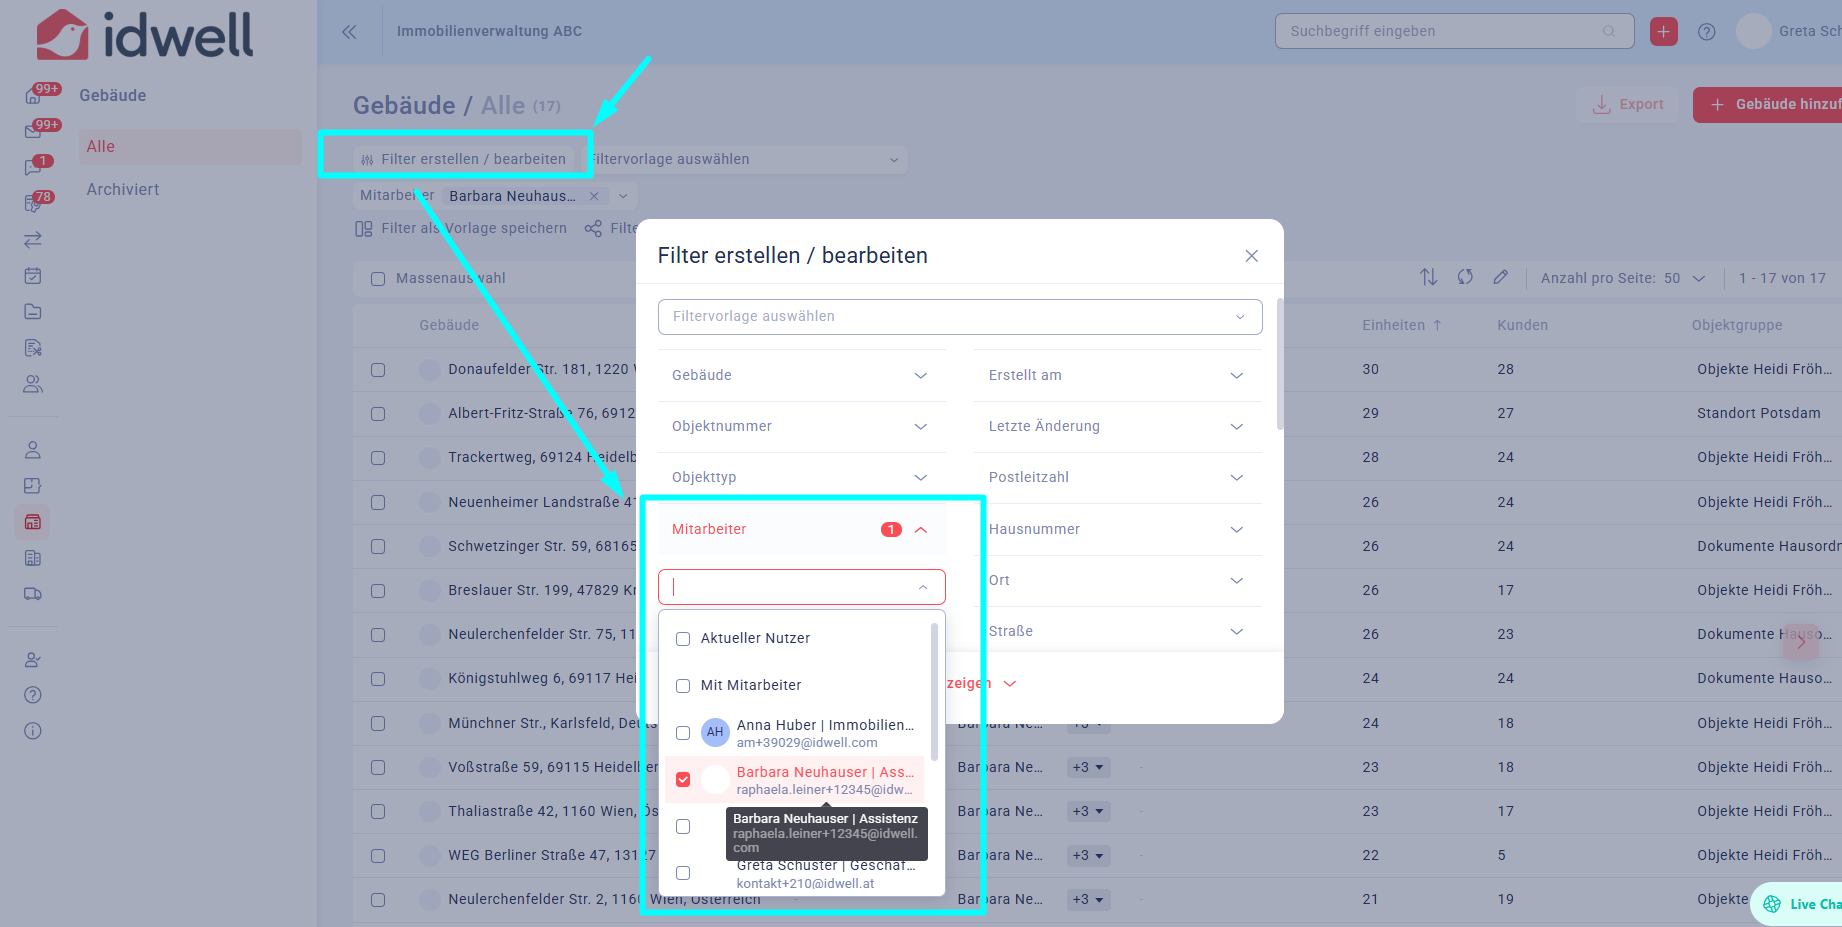Collapse the Mitarbeiter filter section
Viewport: 1842px width, 927px height.
[801, 529]
